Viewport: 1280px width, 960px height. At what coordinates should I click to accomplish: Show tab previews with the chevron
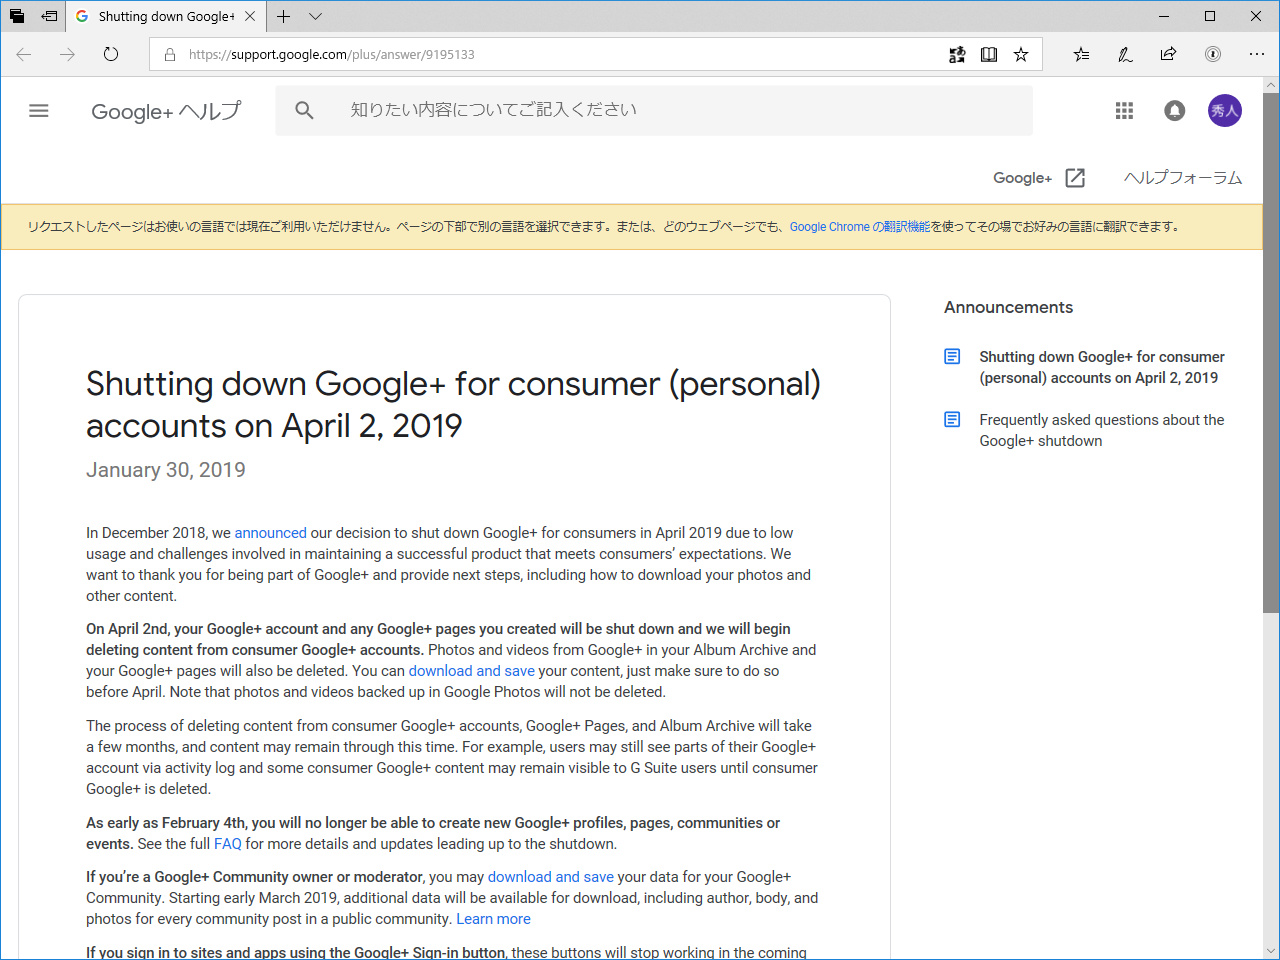coord(315,16)
